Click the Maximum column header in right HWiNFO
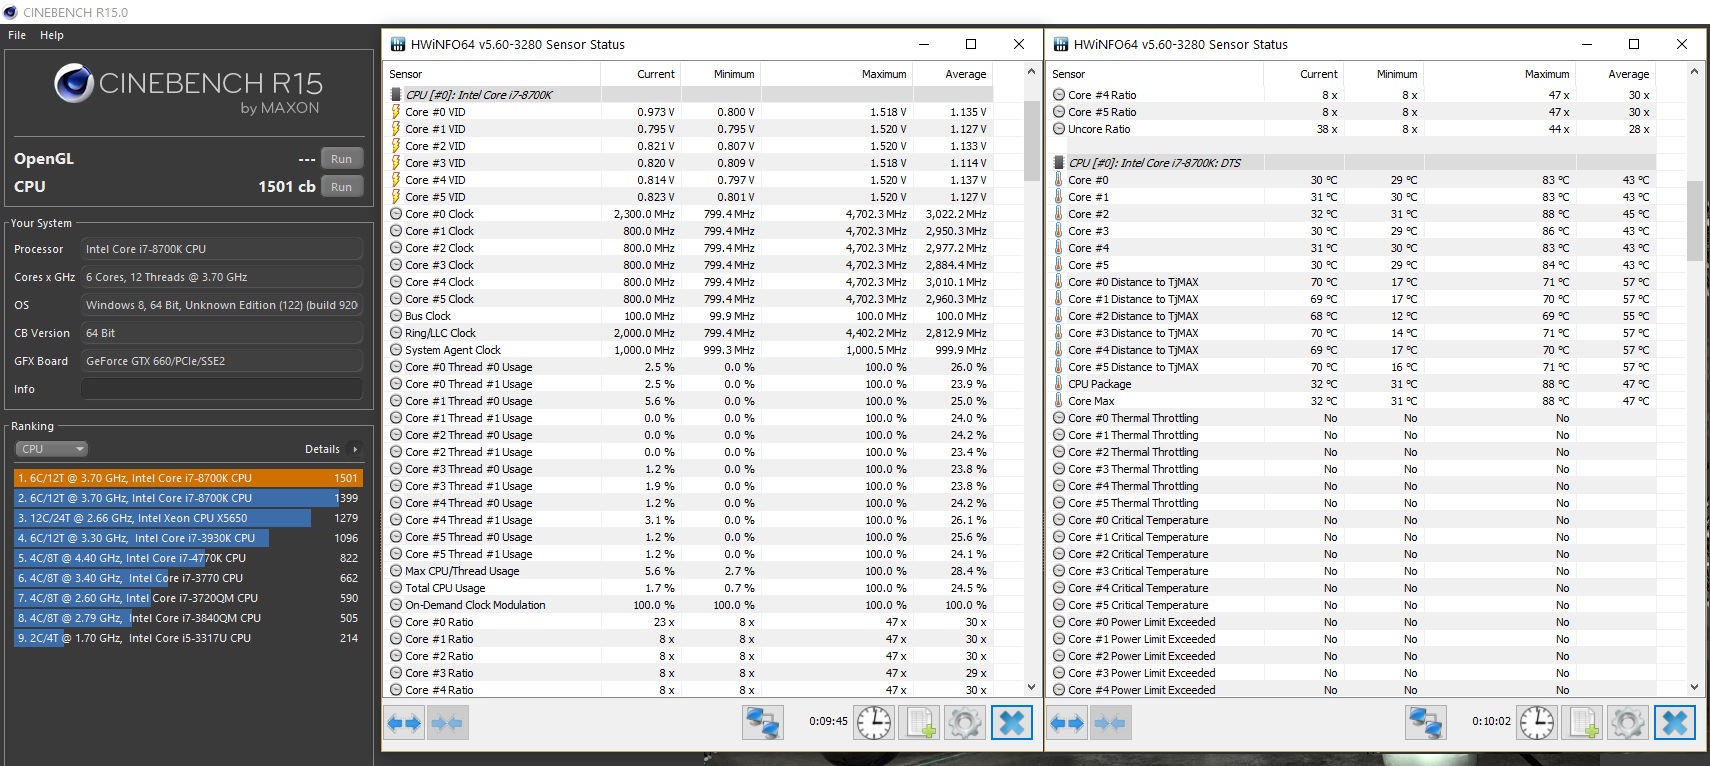This screenshot has width=1710, height=766. pyautogui.click(x=1499, y=74)
